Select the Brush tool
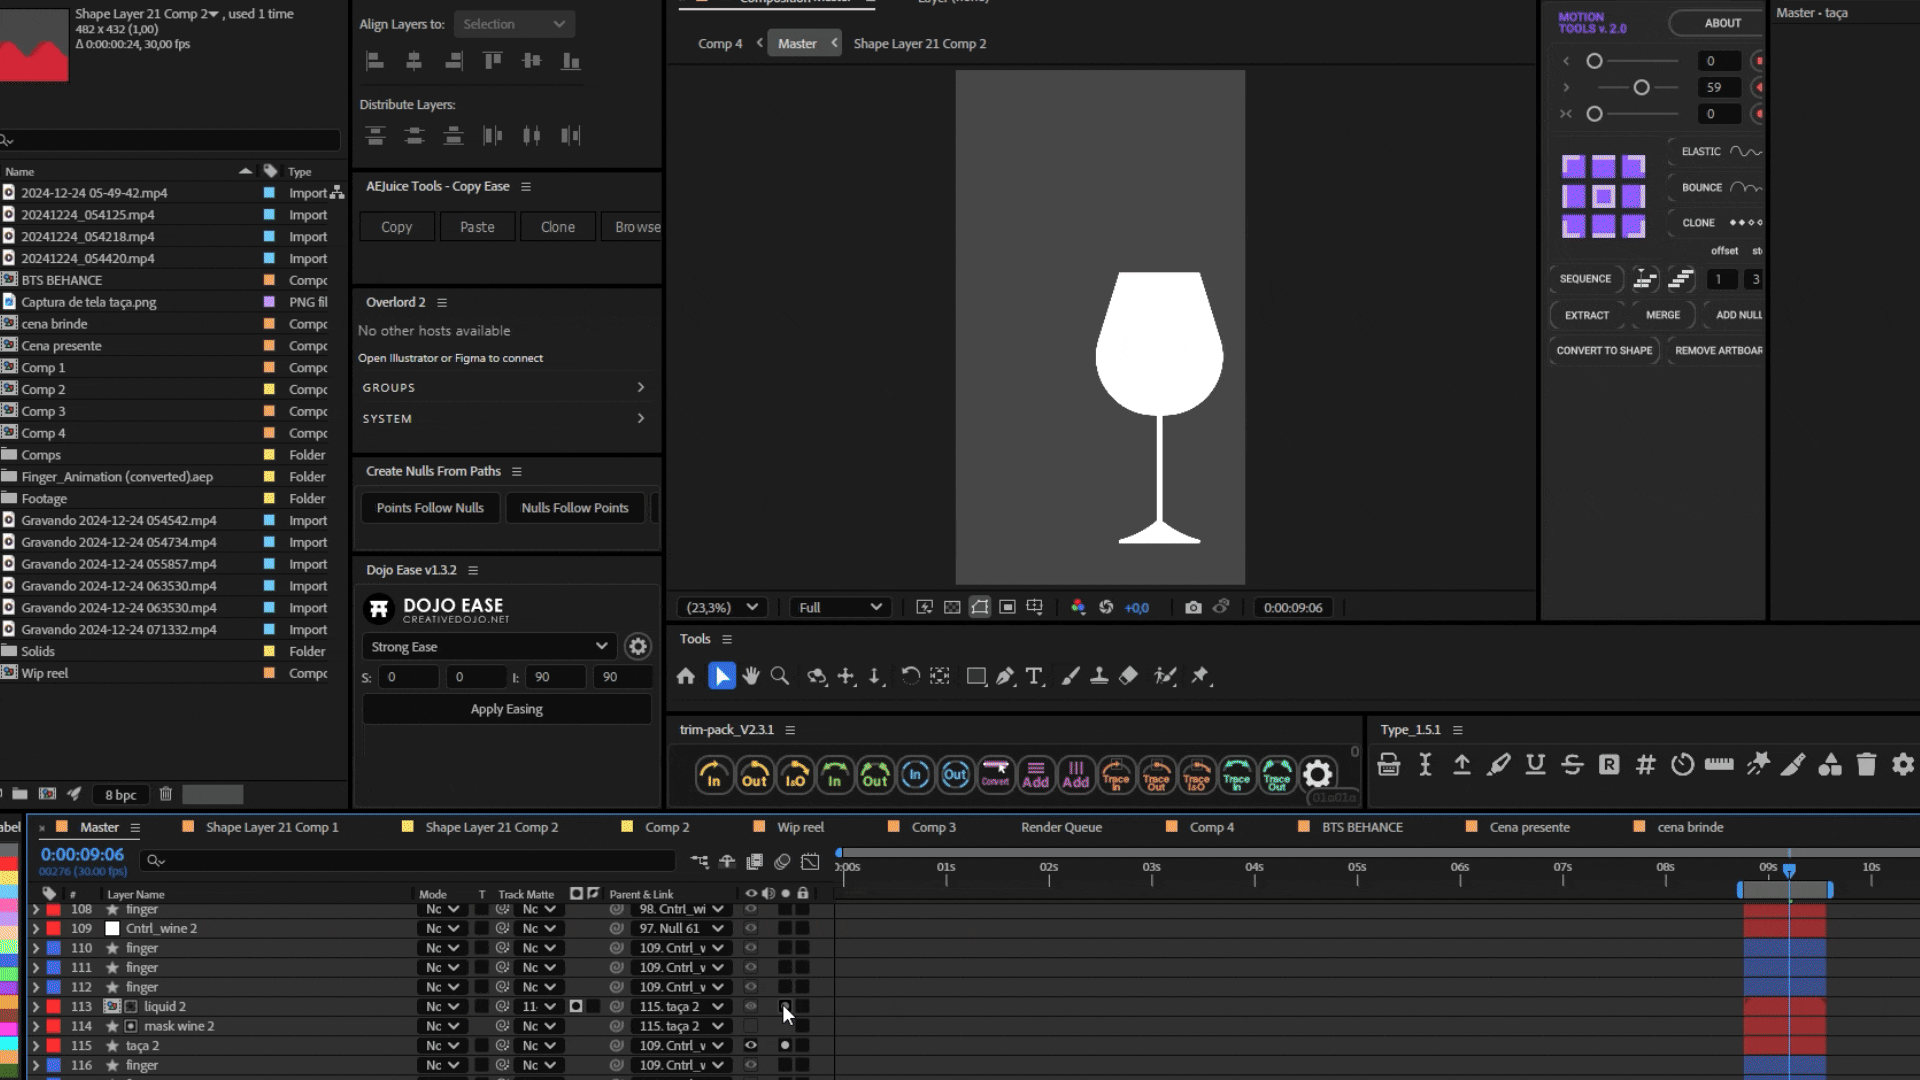This screenshot has height=1080, width=1920. [1070, 677]
